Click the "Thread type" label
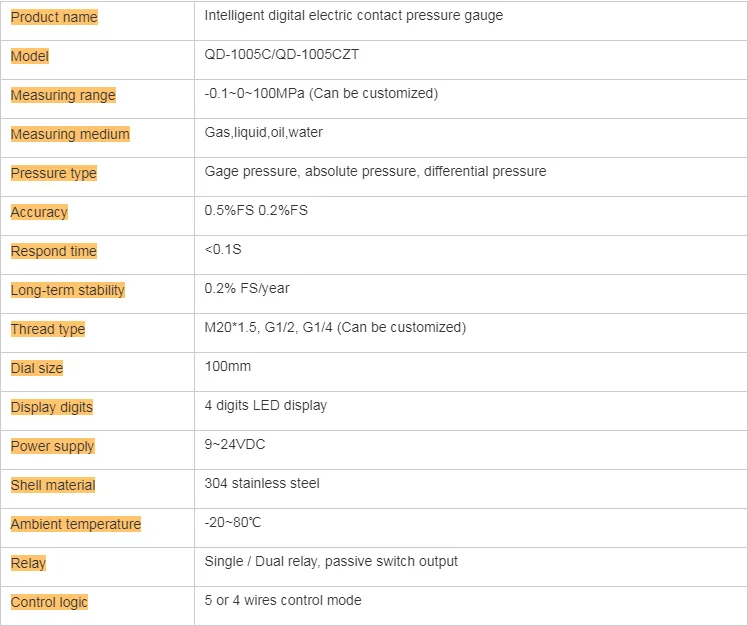 [48, 329]
